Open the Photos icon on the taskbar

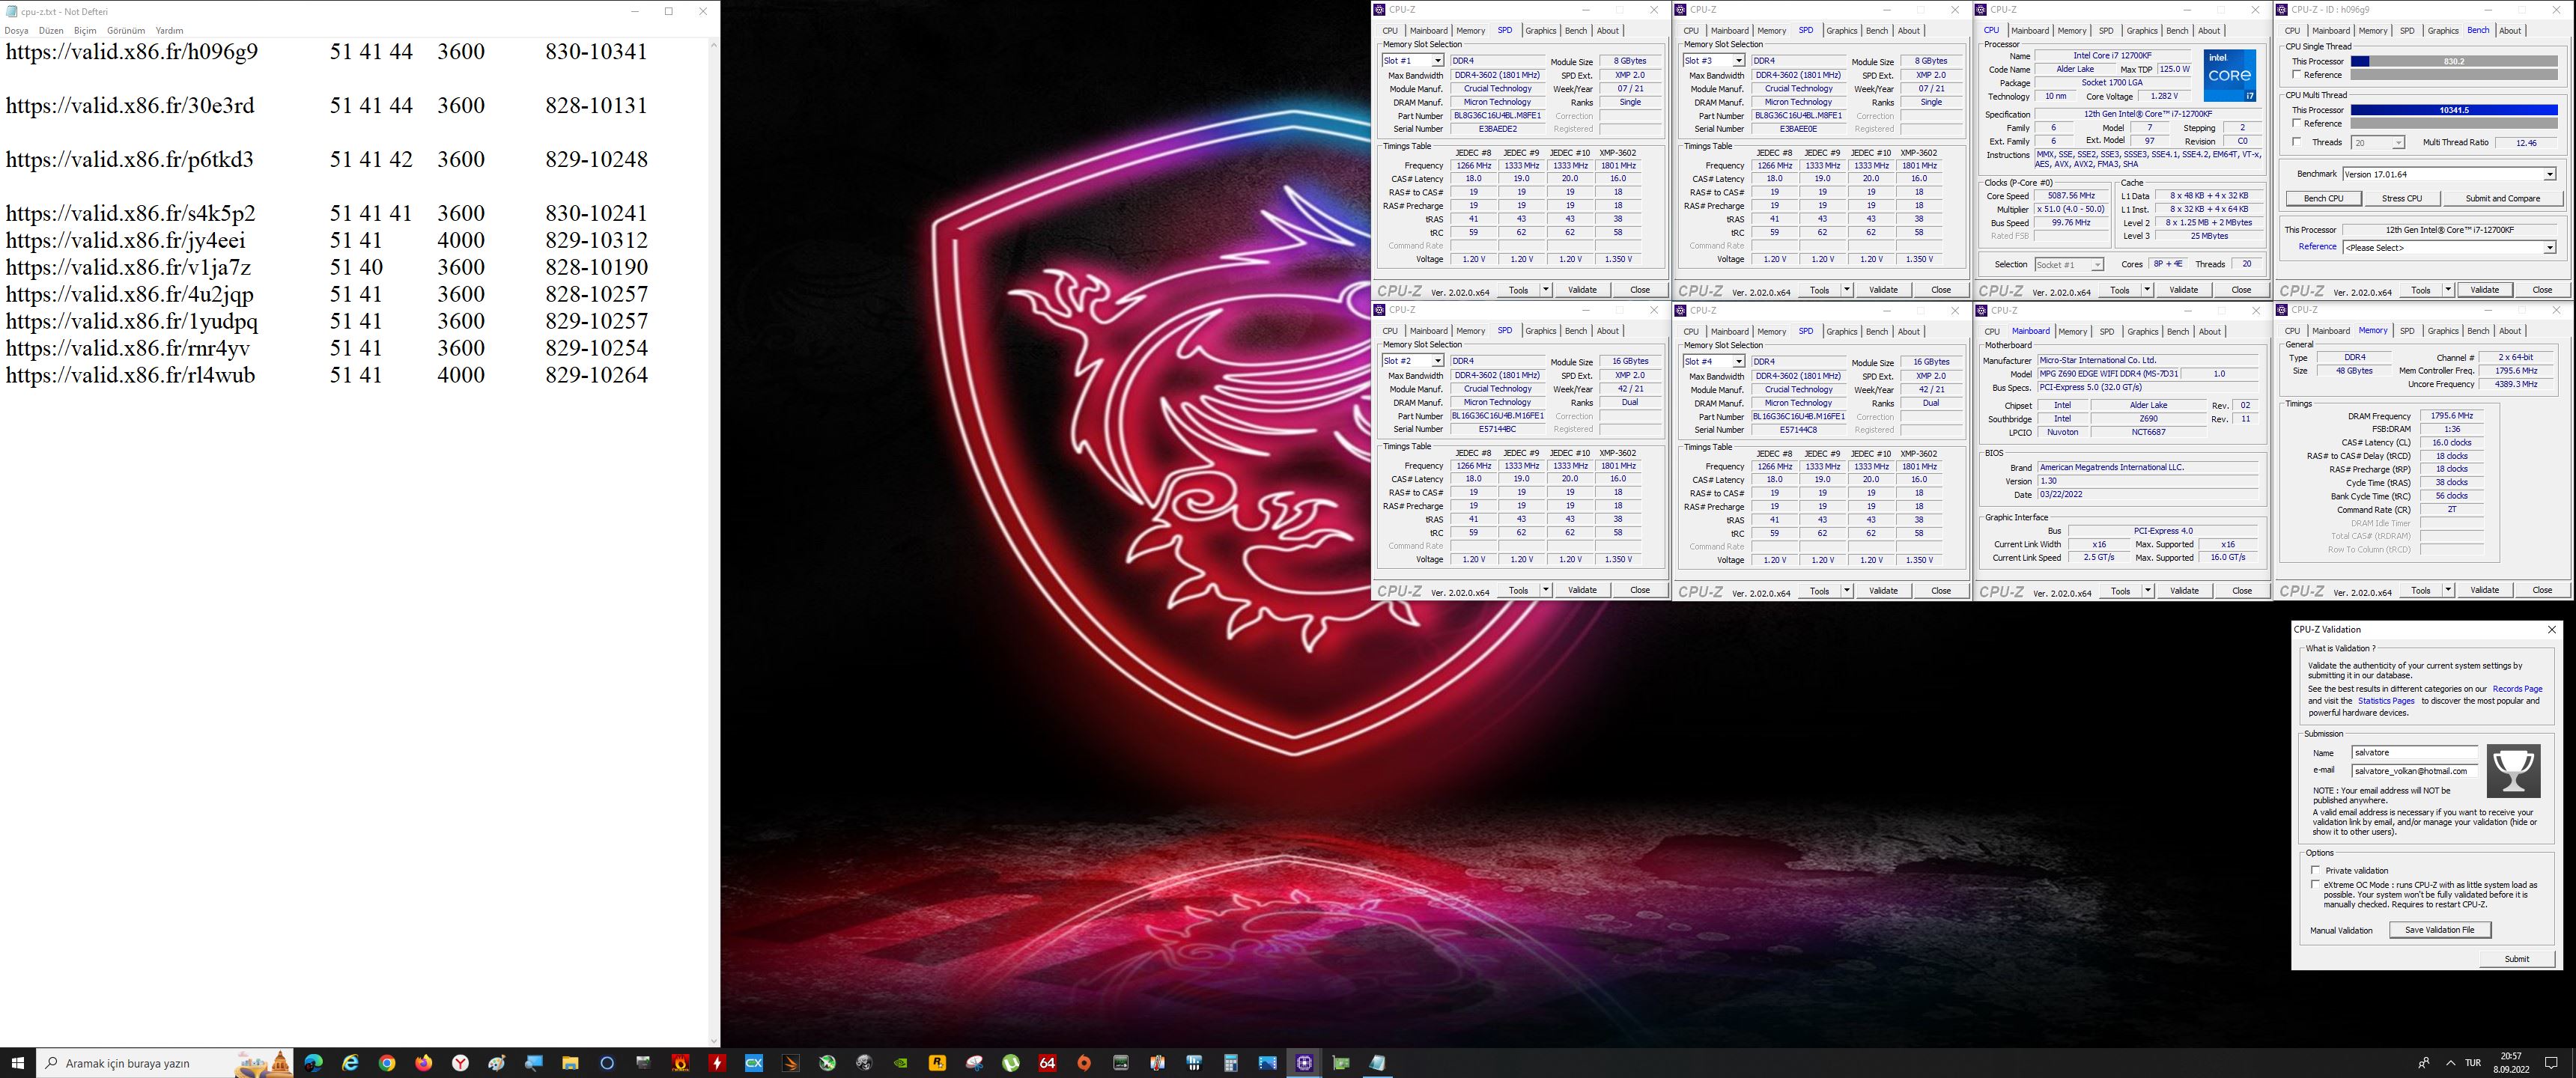point(1267,1063)
